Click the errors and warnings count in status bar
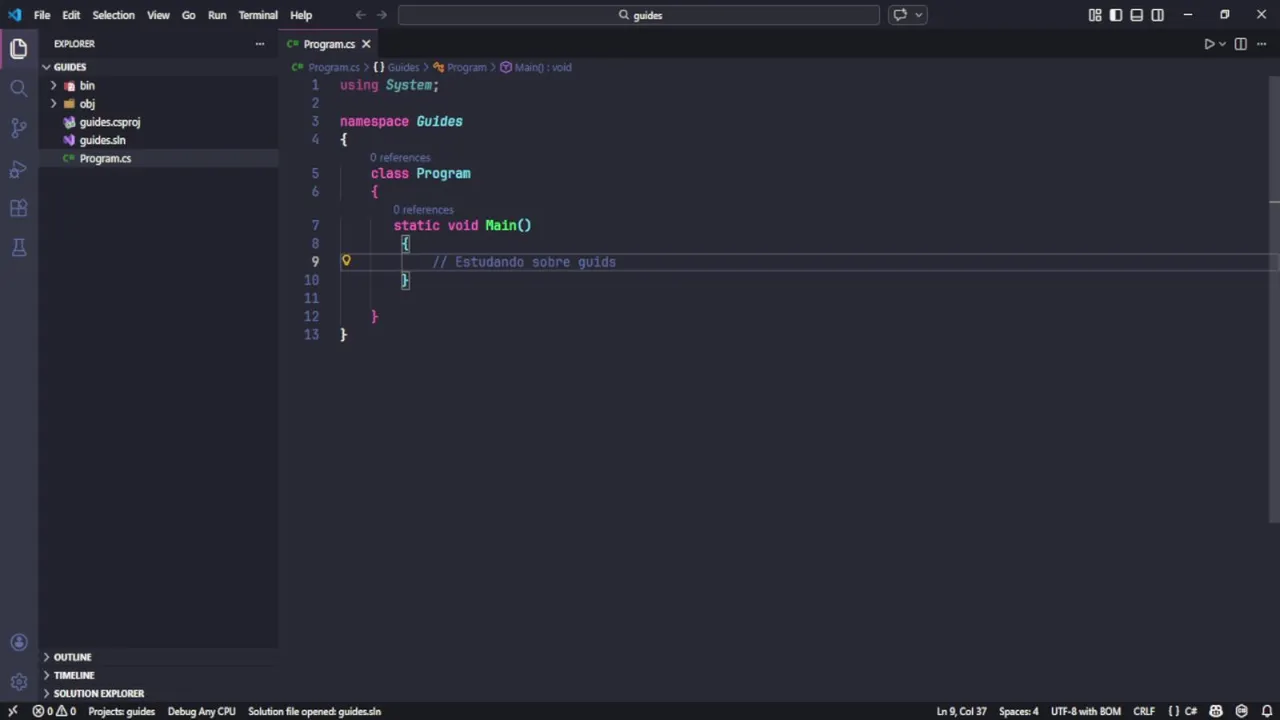This screenshot has height=720, width=1280. (x=54, y=711)
